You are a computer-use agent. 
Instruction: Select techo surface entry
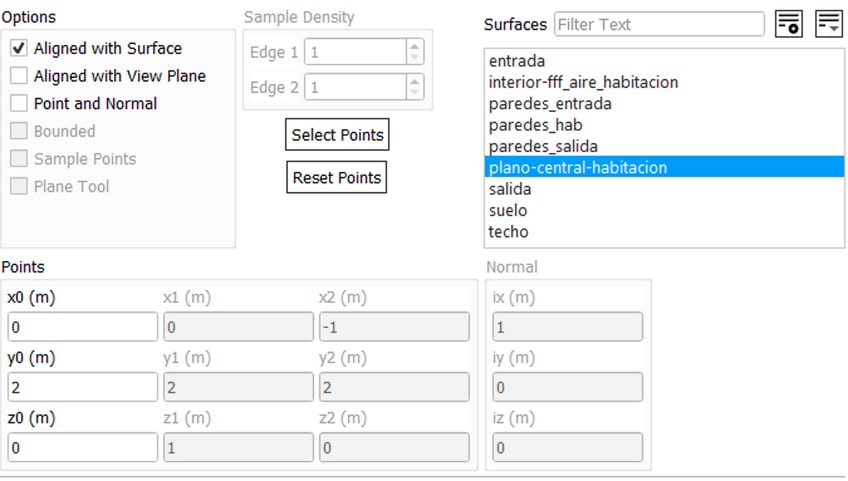click(x=508, y=232)
